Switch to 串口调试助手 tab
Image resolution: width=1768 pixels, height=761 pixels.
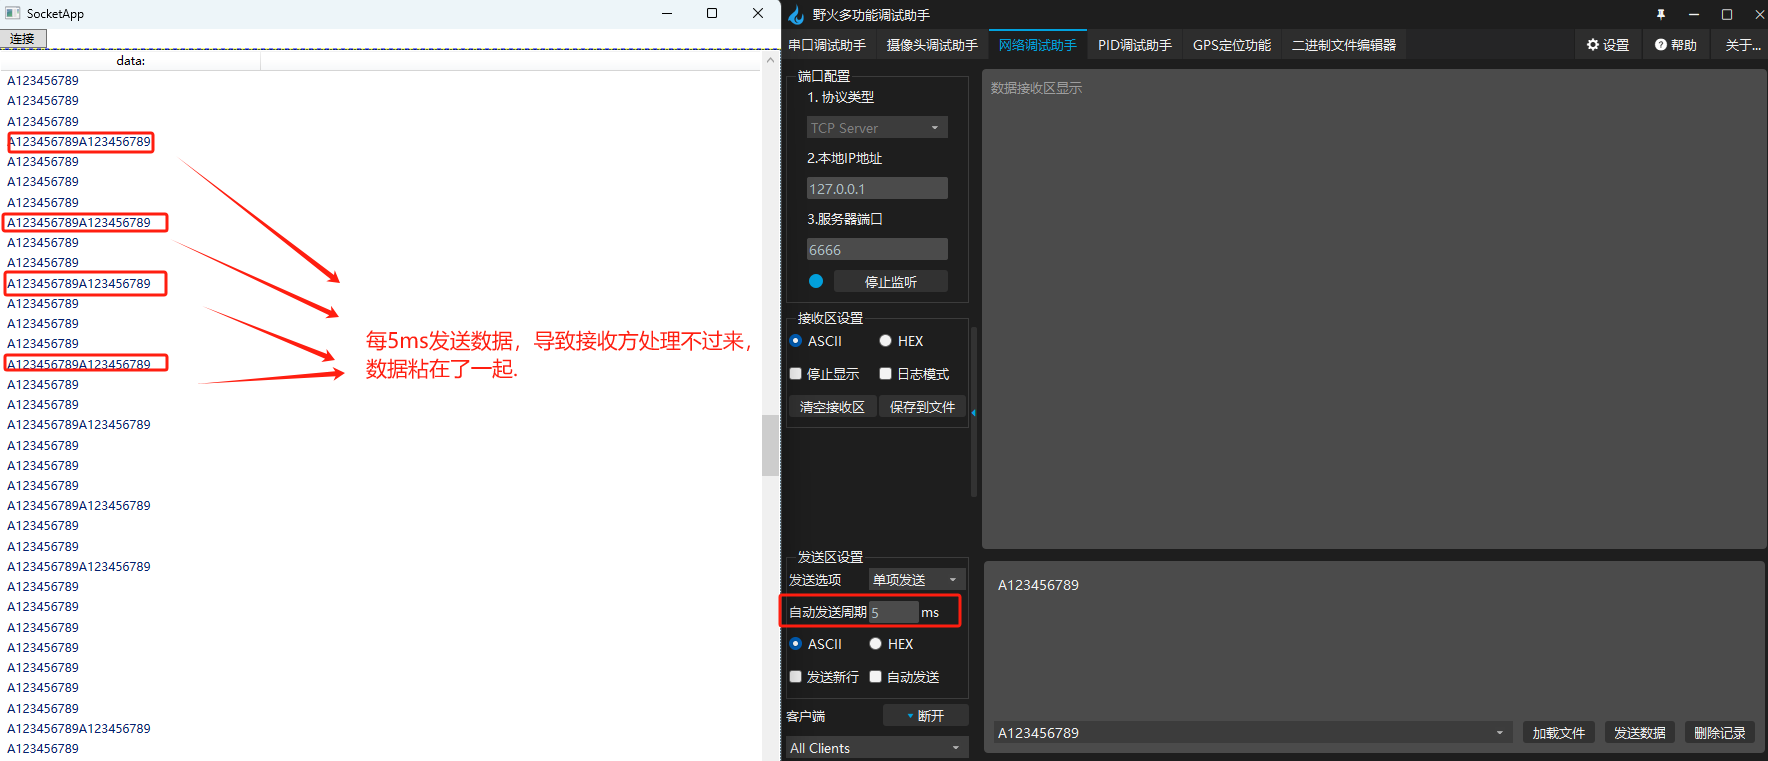pyautogui.click(x=827, y=45)
